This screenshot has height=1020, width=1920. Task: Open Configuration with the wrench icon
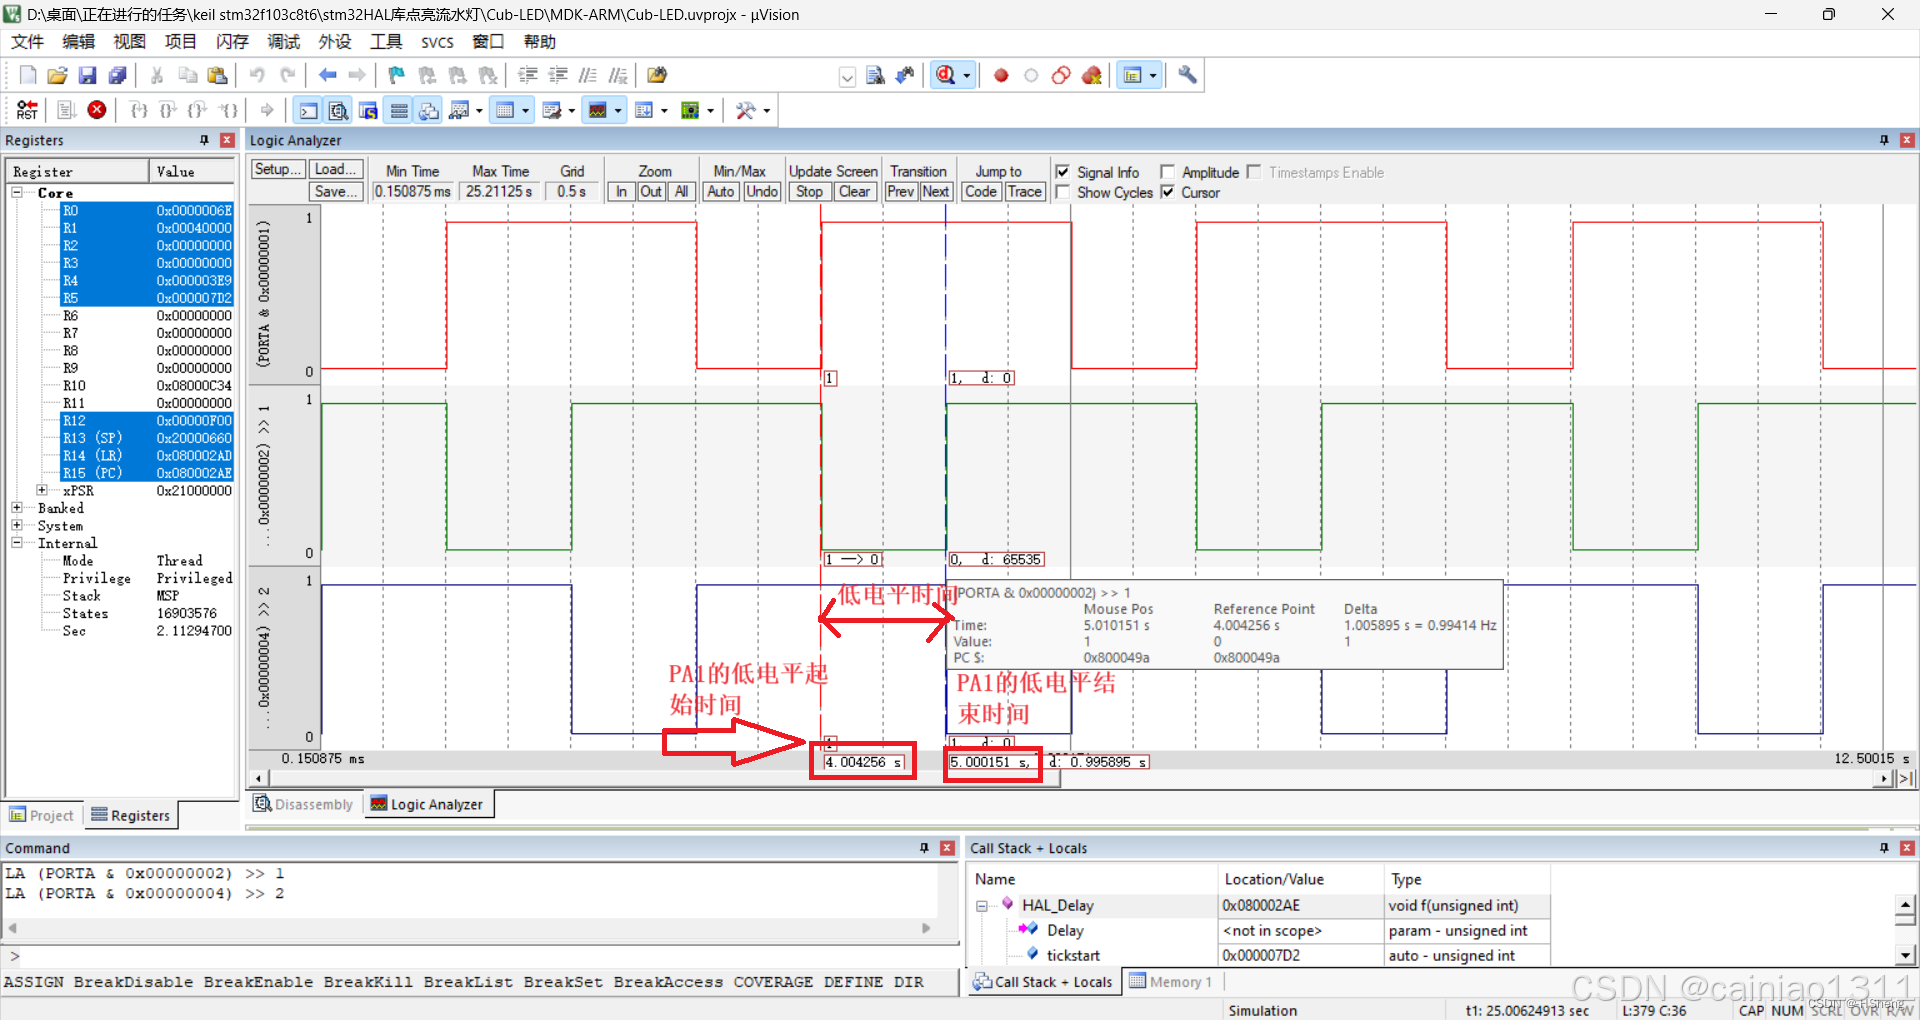[x=1187, y=75]
